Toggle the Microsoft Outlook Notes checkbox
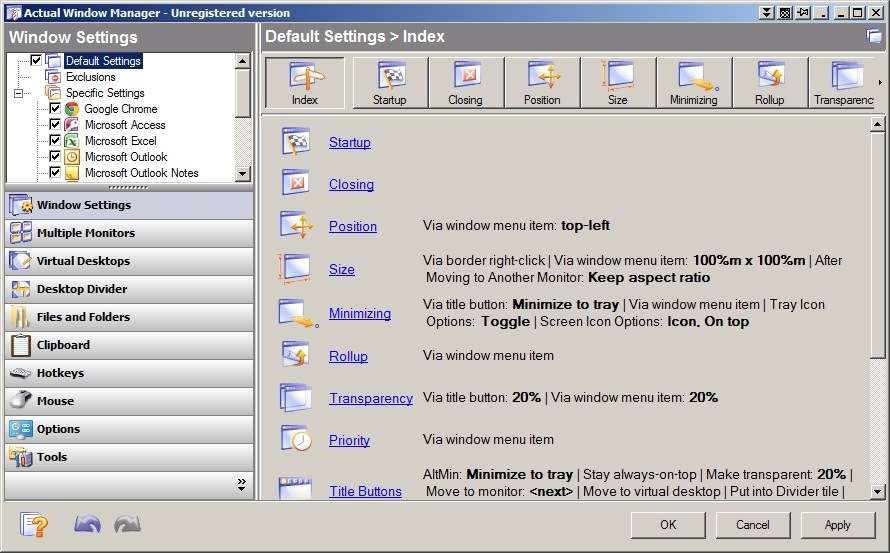 coord(55,171)
